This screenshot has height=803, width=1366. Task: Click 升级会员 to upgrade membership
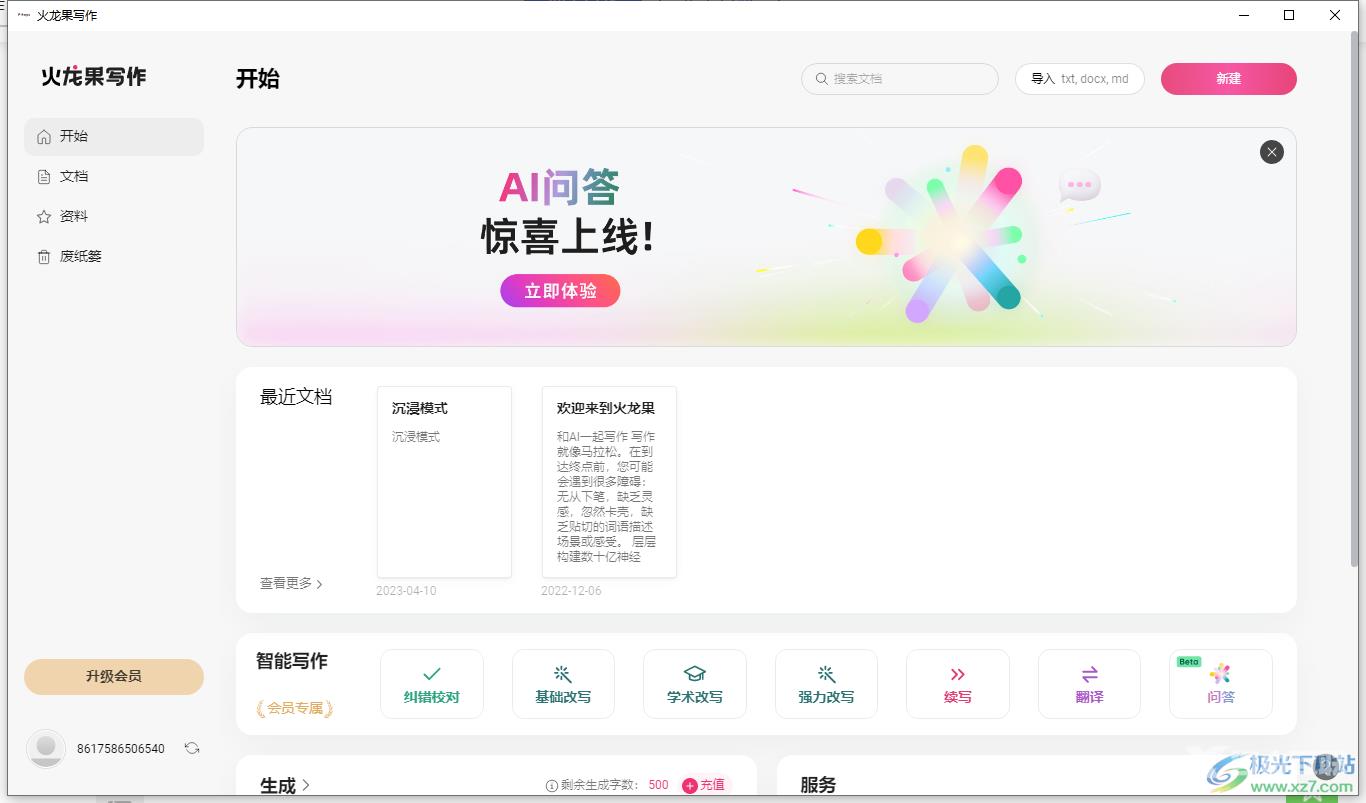click(114, 677)
